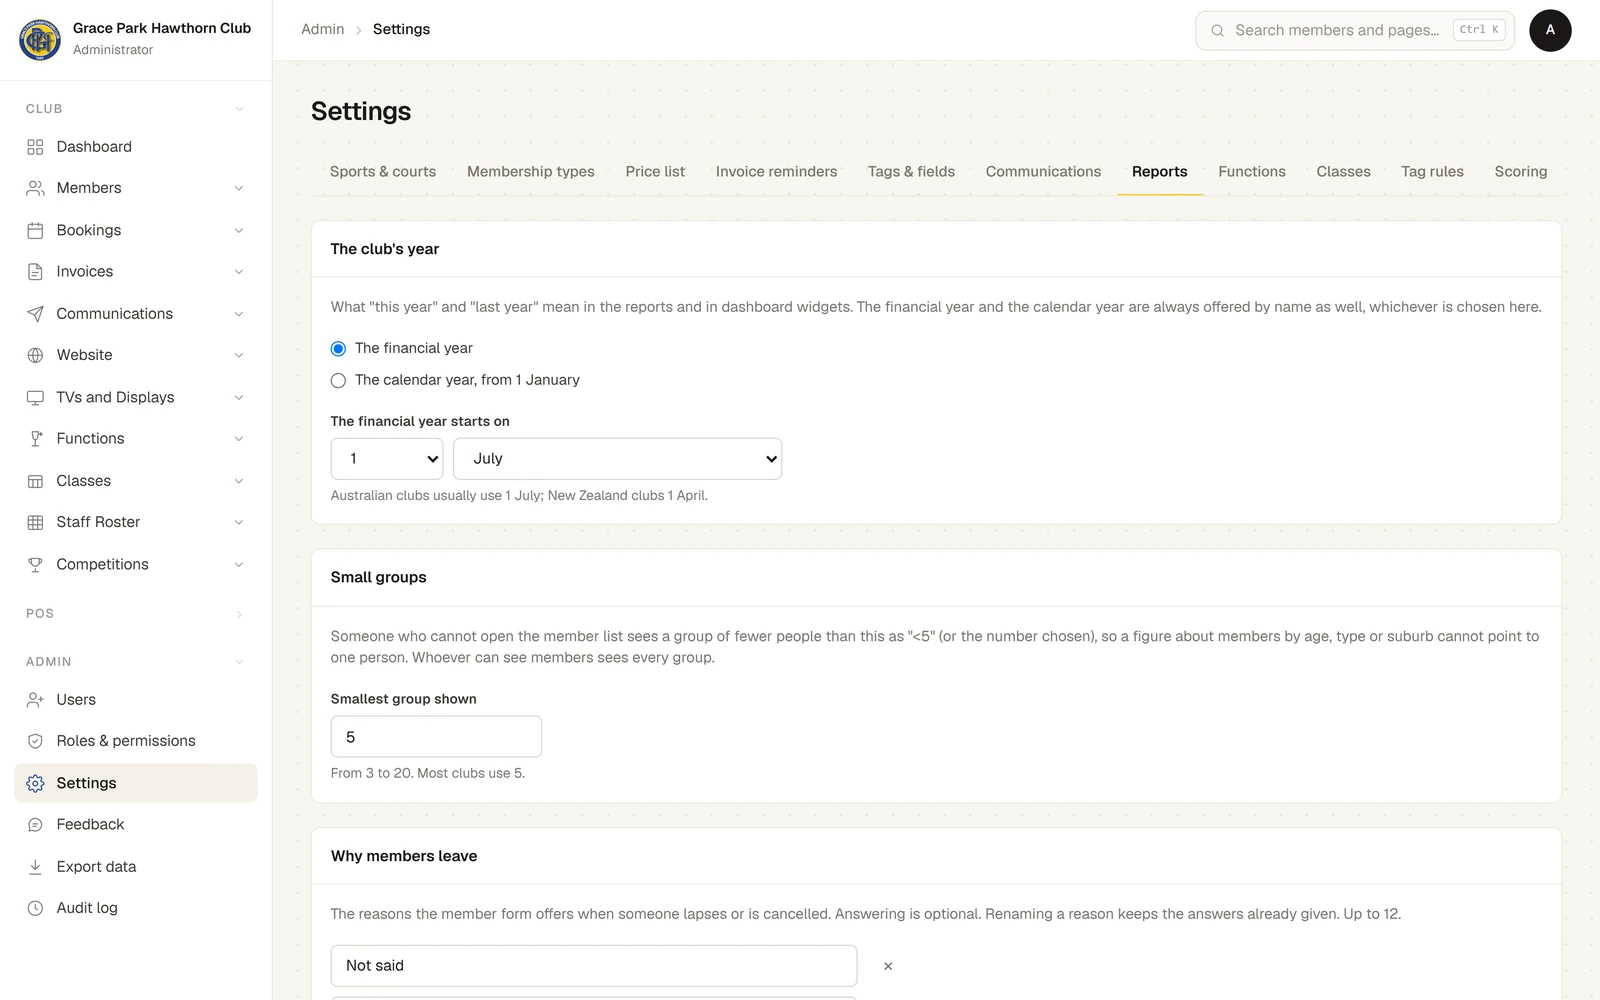Image resolution: width=1600 pixels, height=1000 pixels.
Task: Click the 'Smallest group shown' number field
Action: click(436, 737)
